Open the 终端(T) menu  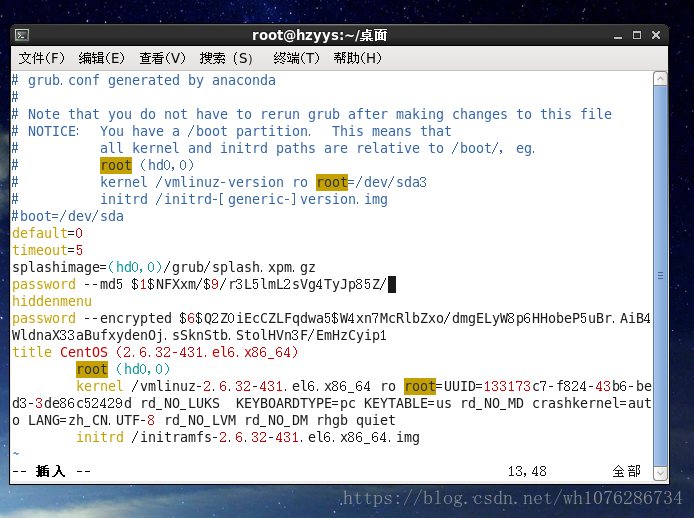point(296,58)
